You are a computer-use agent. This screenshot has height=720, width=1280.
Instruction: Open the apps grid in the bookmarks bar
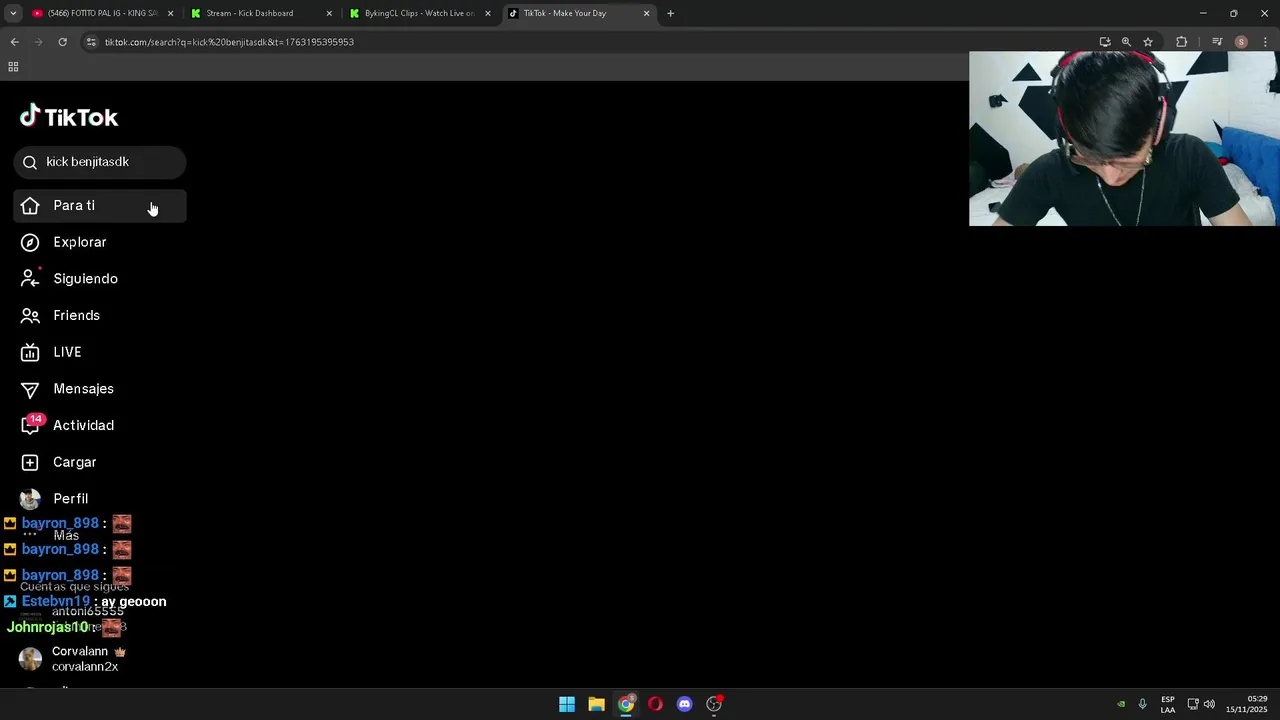coord(13,67)
